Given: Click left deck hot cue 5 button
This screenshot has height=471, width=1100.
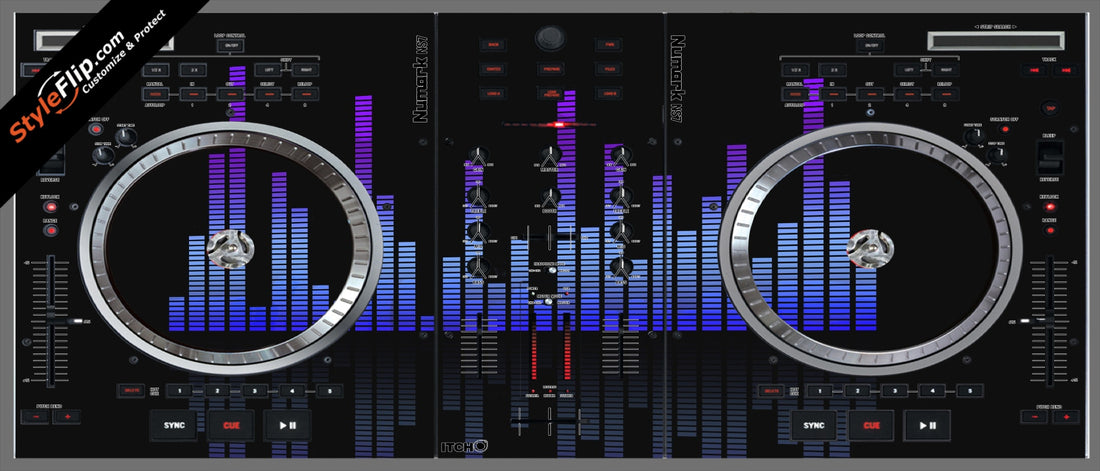Looking at the screenshot, I should pos(329,391).
